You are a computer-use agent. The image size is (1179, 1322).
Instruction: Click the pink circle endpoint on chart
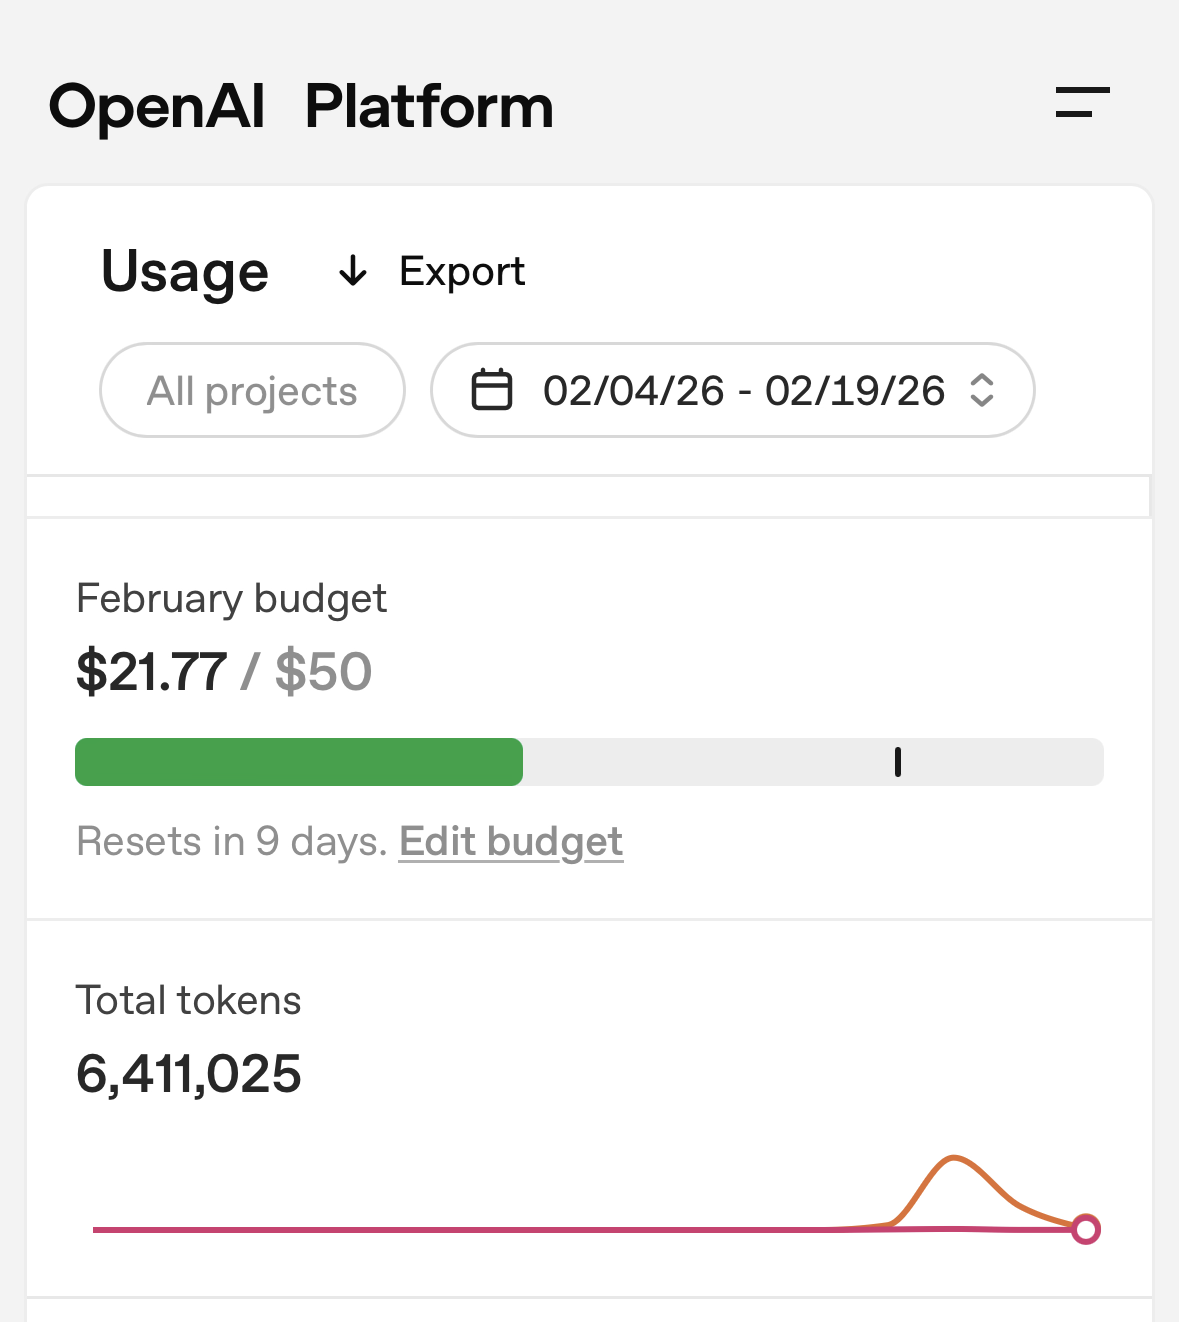[x=1085, y=1229]
